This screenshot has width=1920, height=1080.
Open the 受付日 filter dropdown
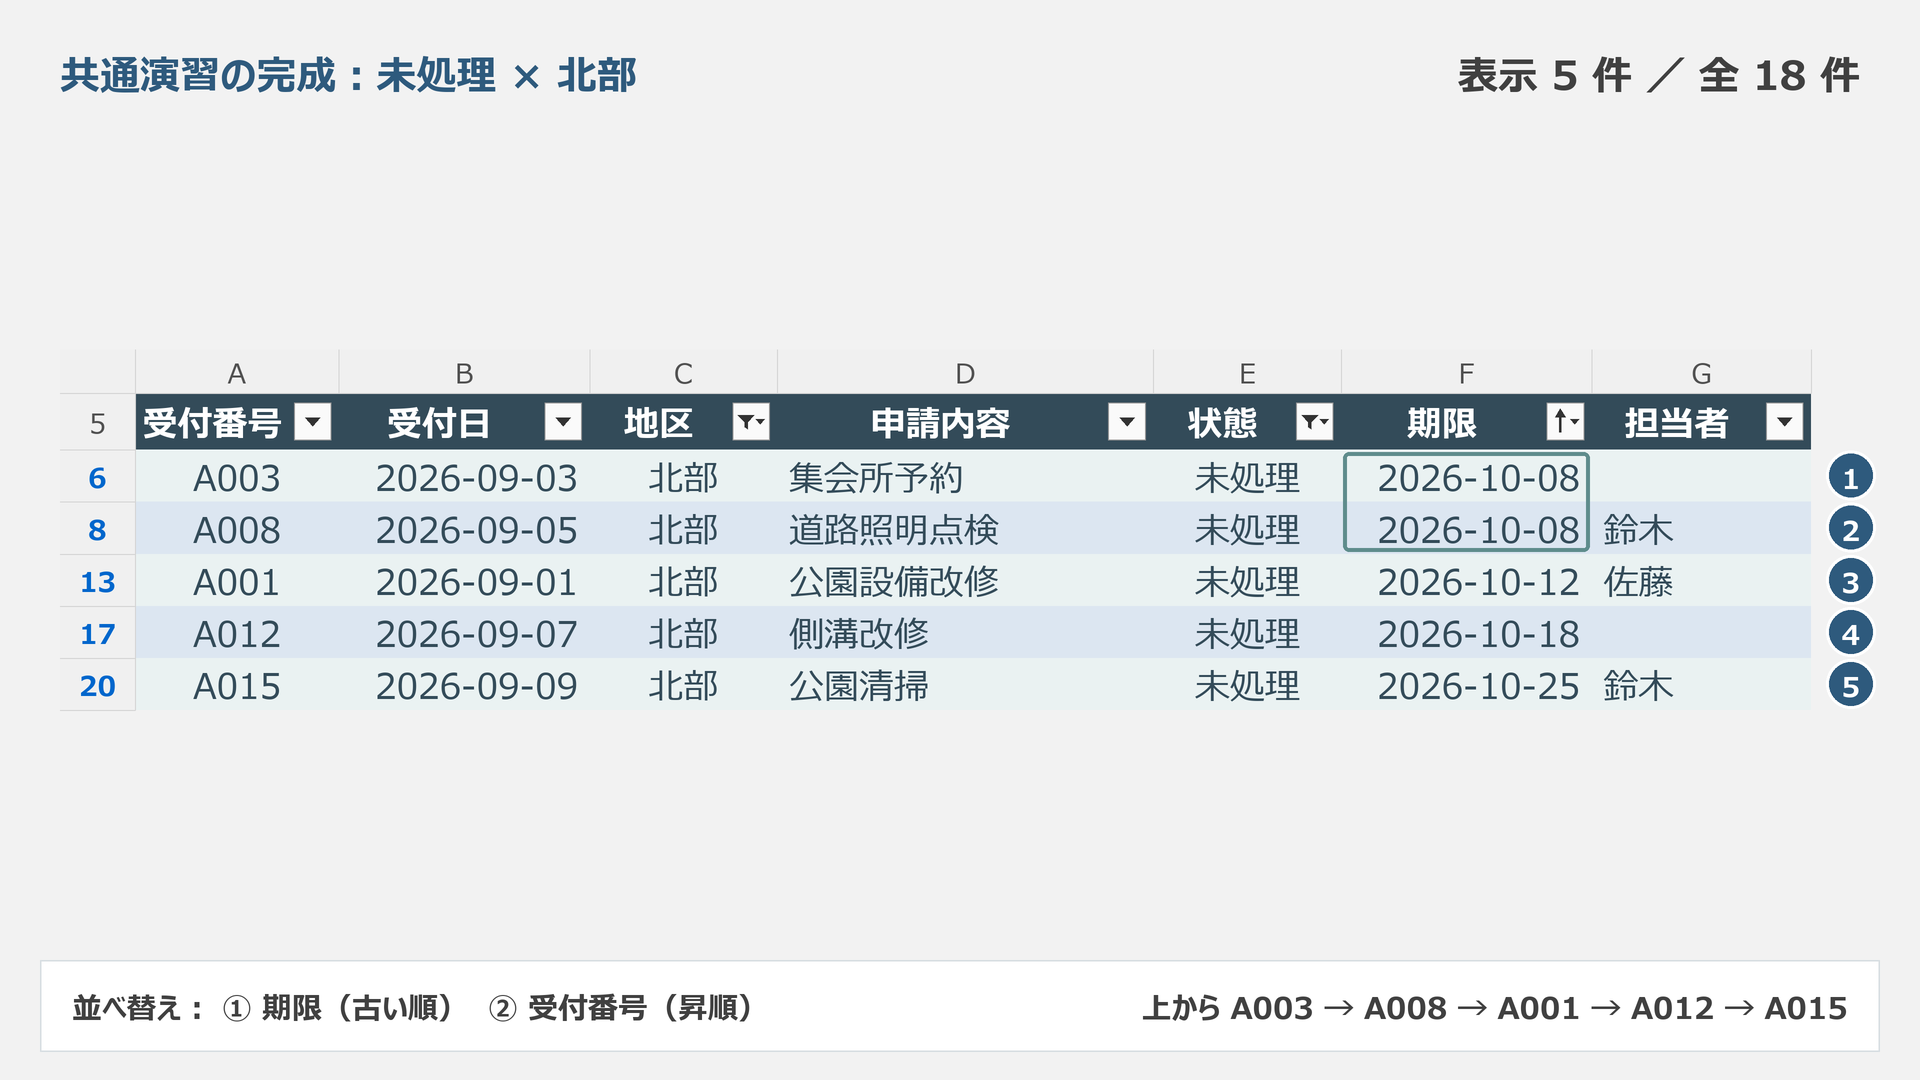563,422
